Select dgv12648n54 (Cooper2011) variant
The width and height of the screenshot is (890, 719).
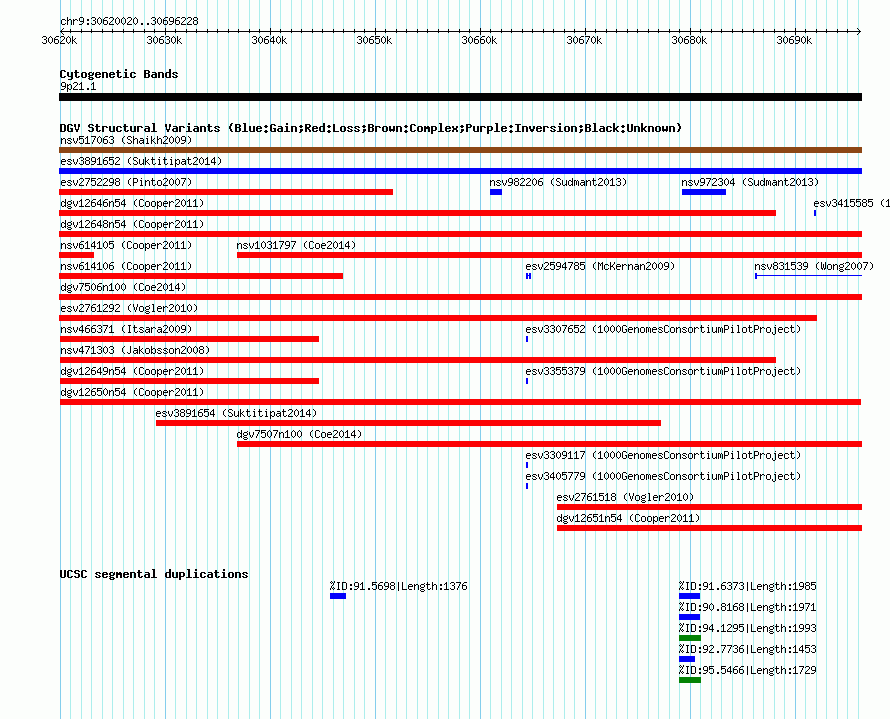coord(132,224)
